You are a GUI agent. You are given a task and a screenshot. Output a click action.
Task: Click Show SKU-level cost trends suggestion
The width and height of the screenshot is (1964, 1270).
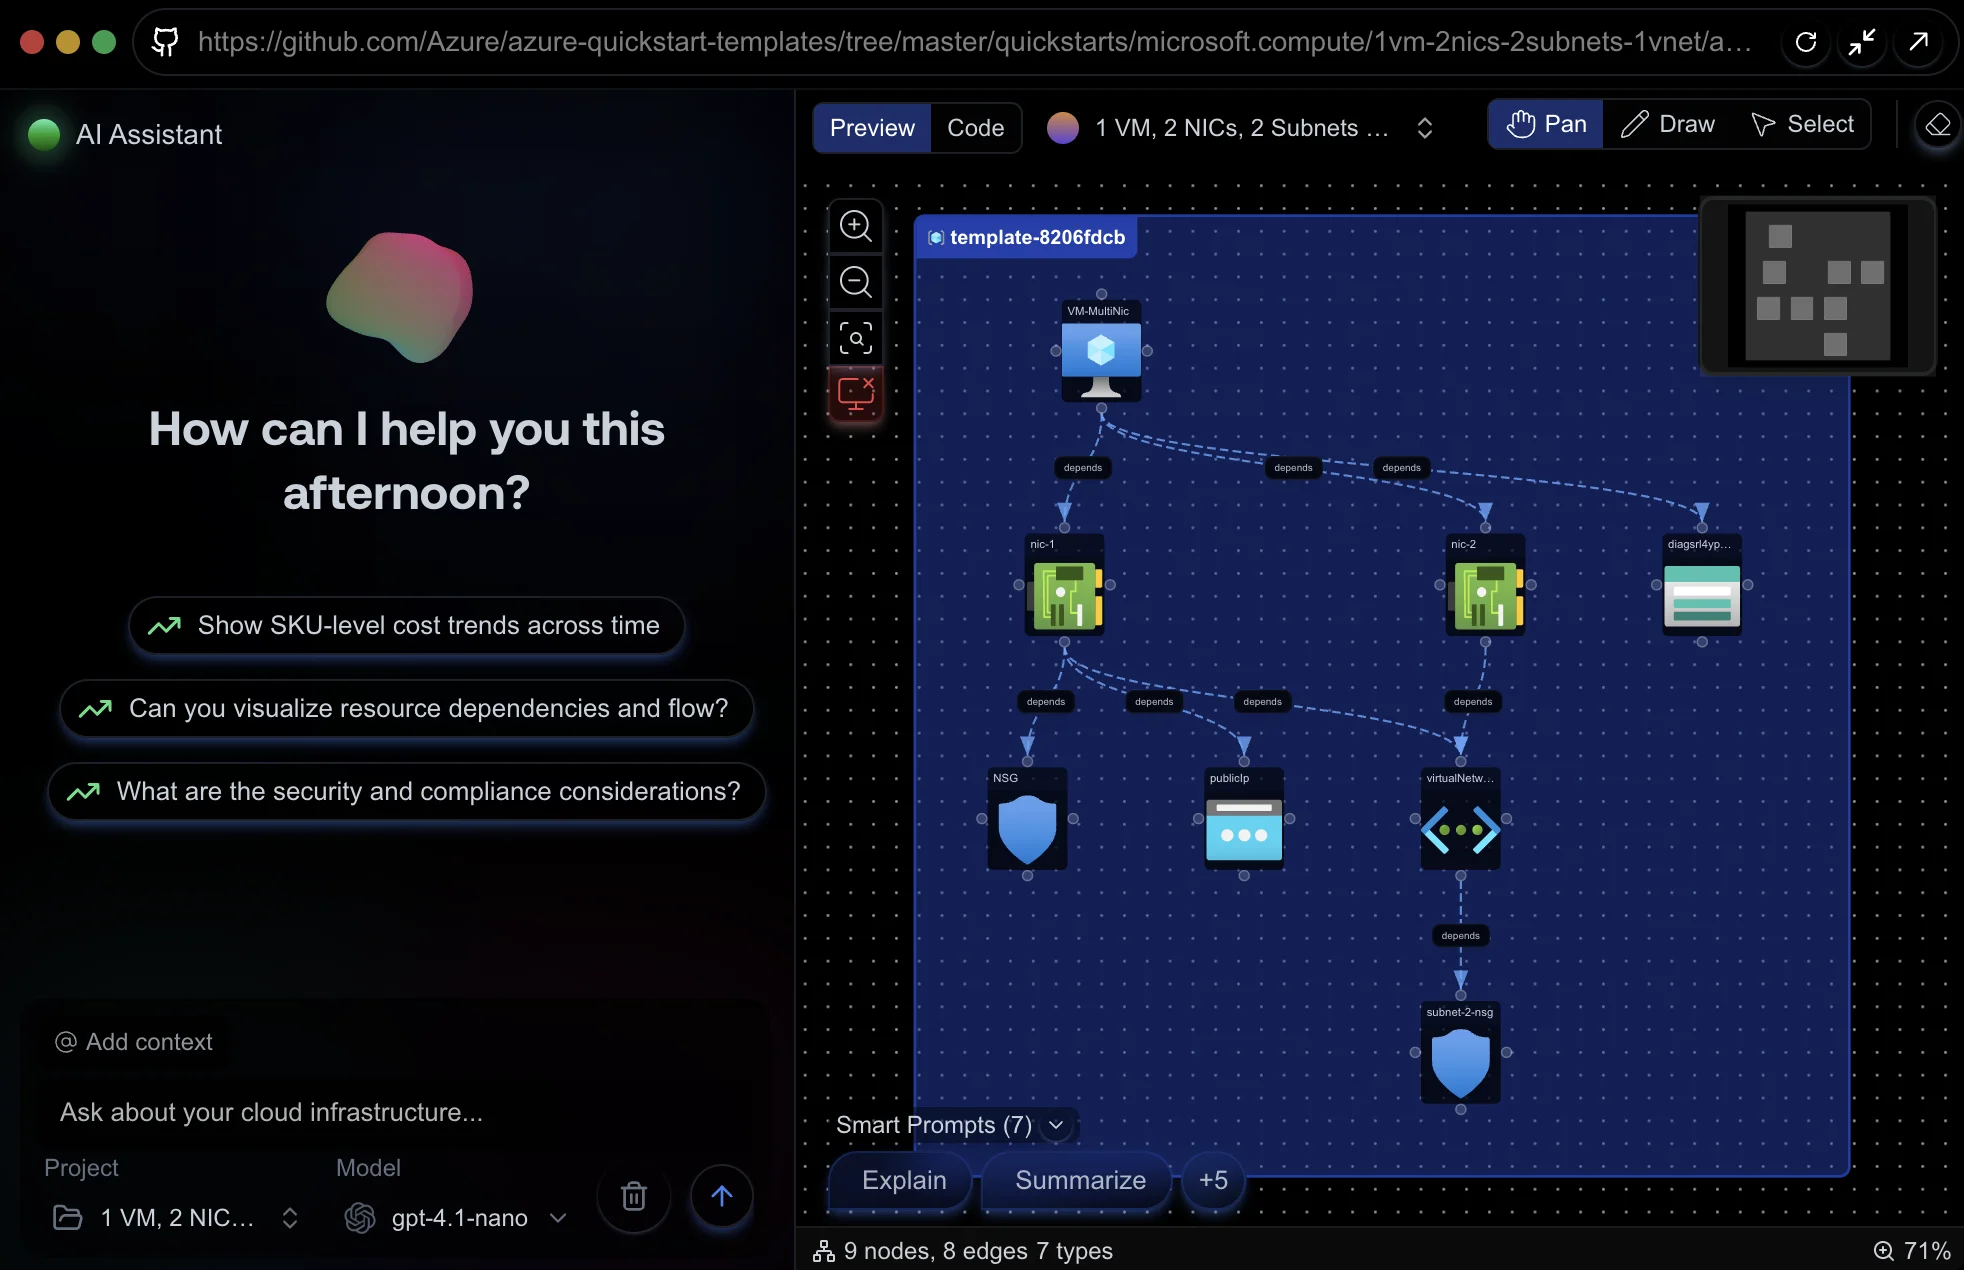point(406,625)
